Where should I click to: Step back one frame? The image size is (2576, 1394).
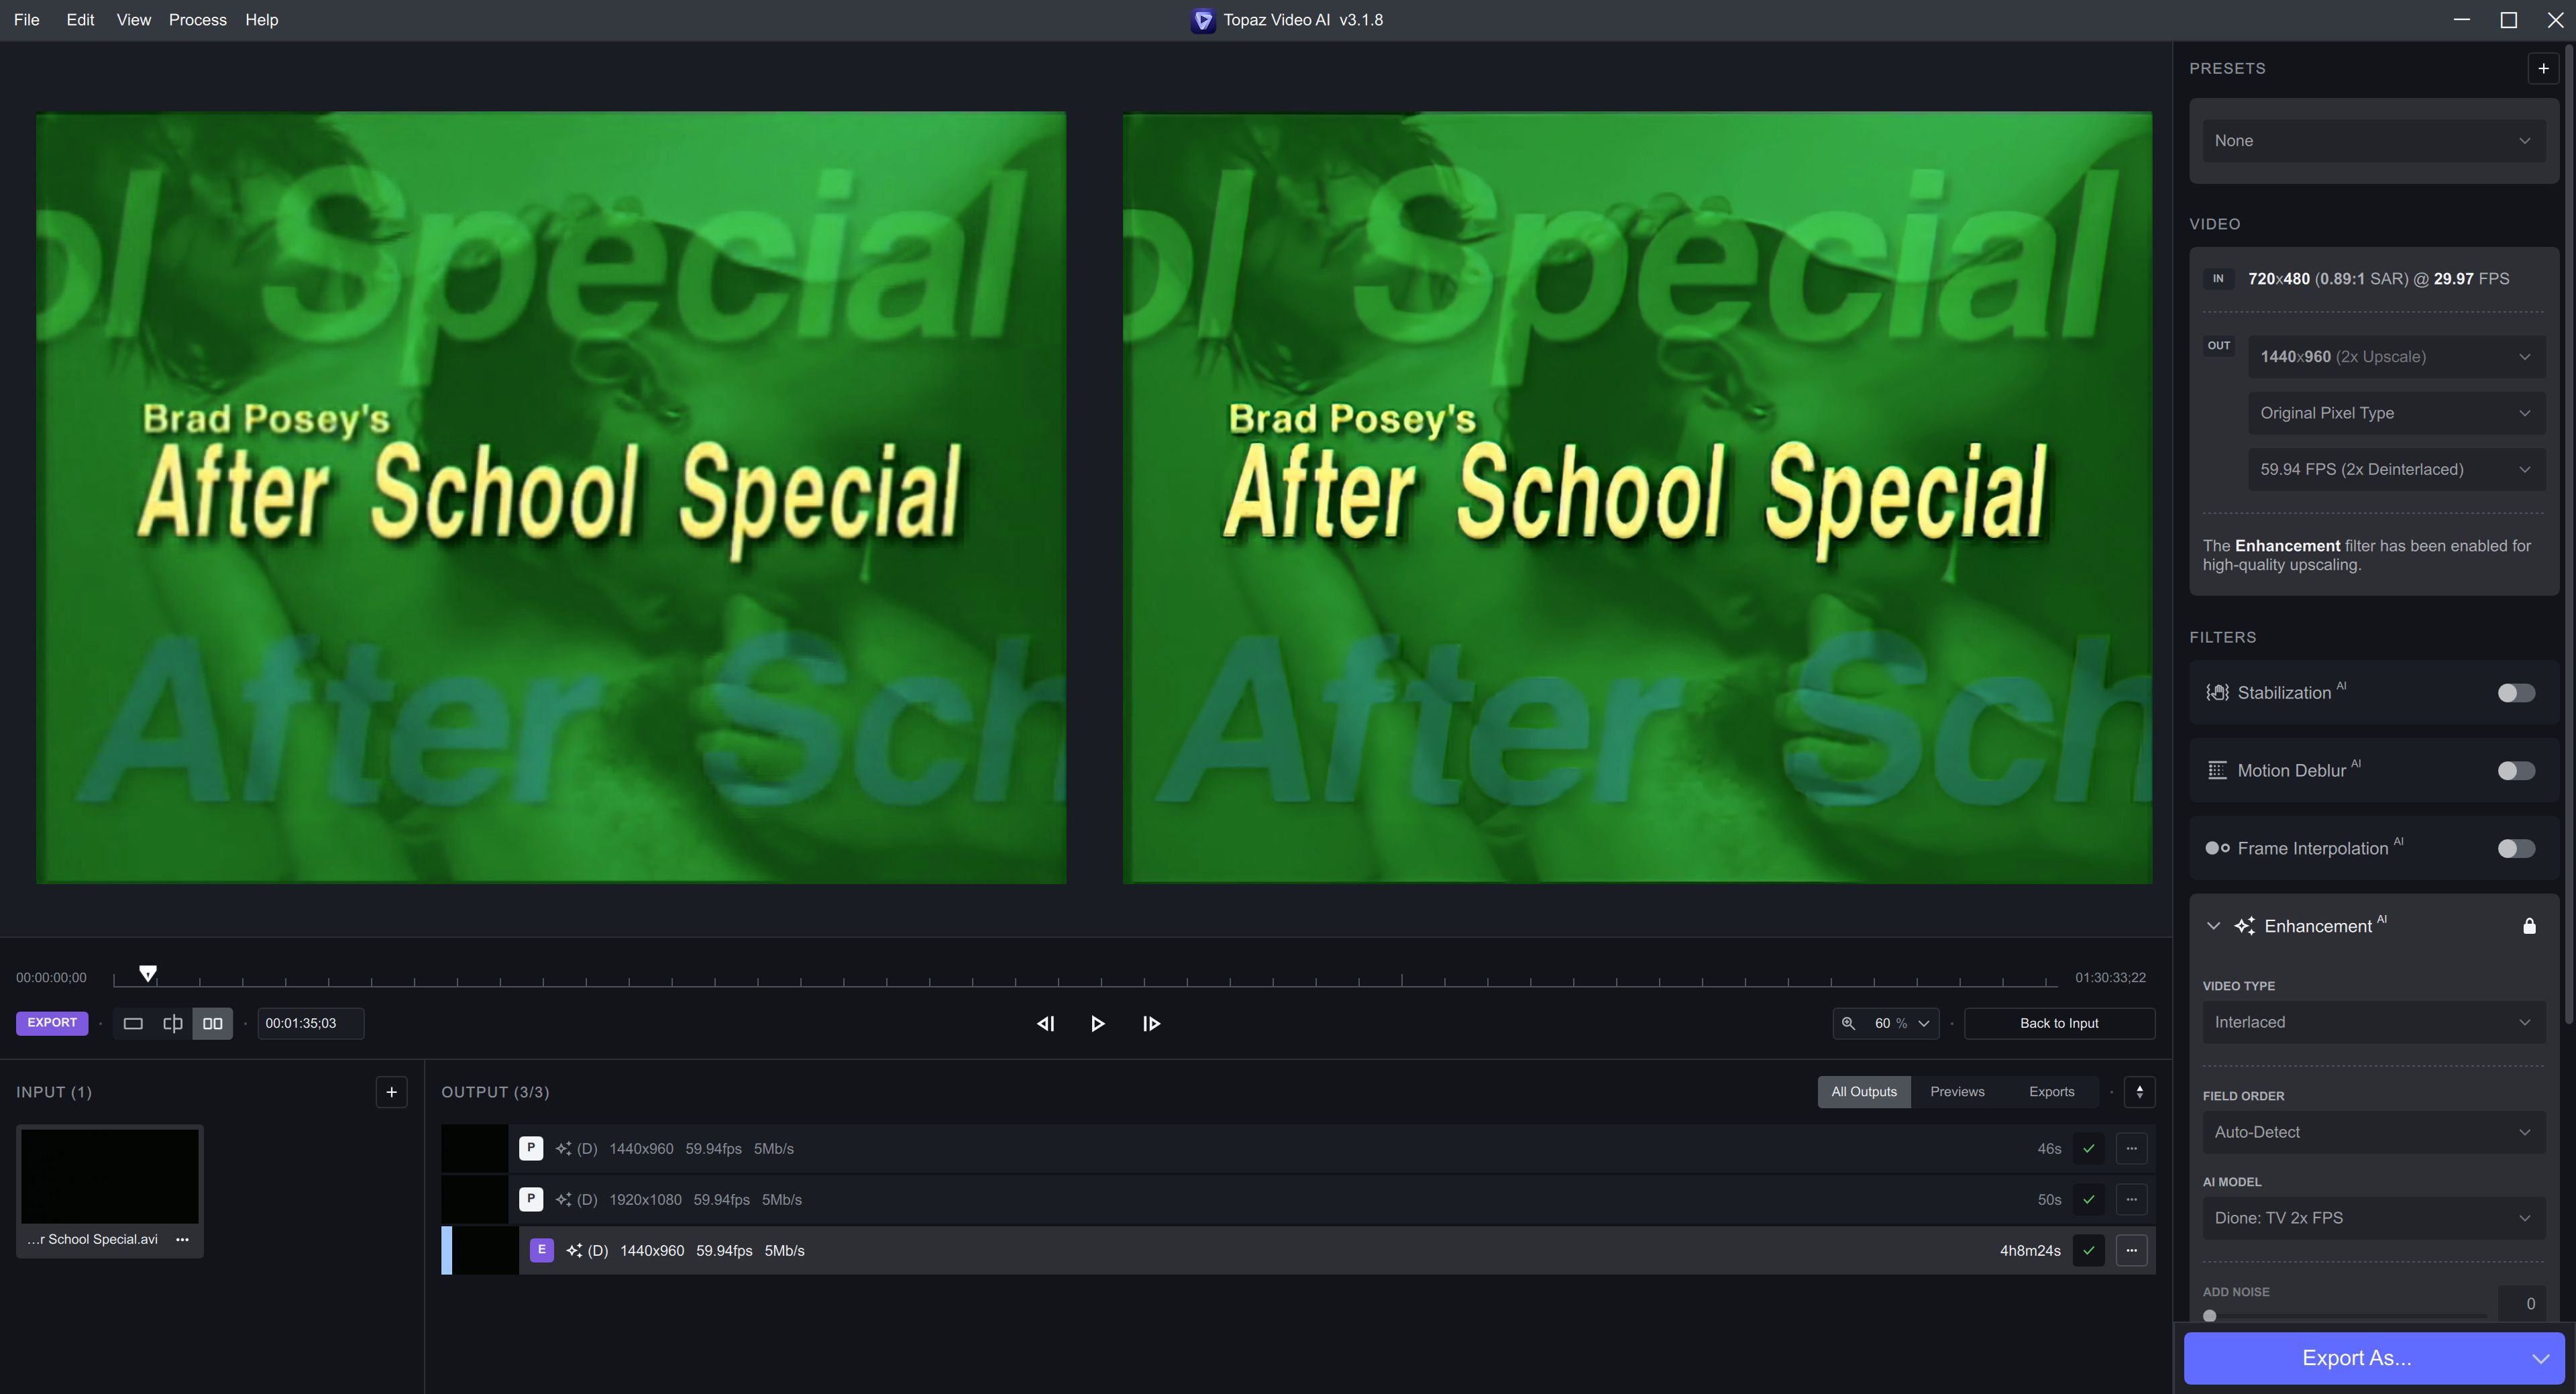pos(1045,1023)
